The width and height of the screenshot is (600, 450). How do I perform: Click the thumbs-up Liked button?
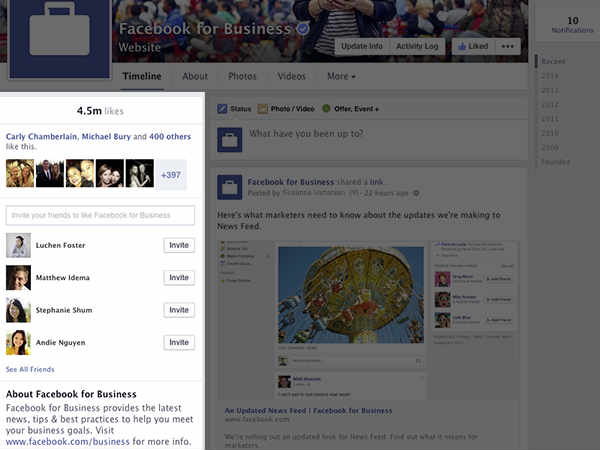(473, 46)
